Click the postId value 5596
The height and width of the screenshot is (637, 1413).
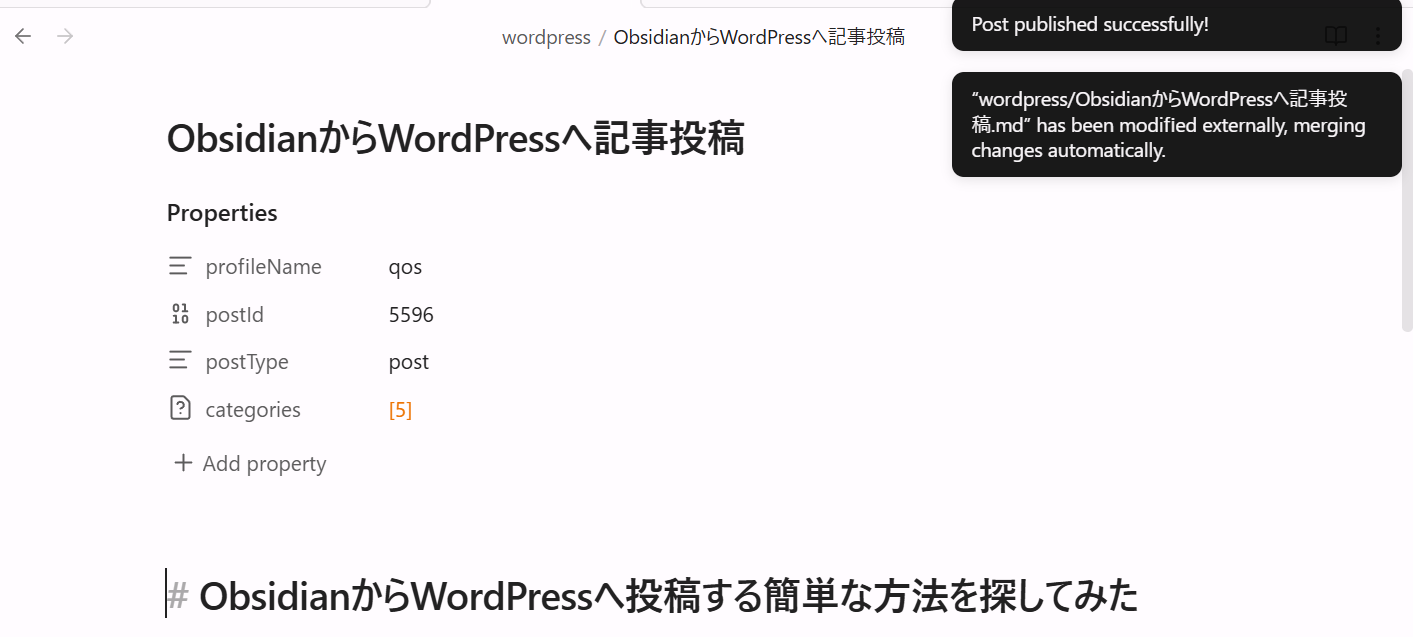pos(411,315)
